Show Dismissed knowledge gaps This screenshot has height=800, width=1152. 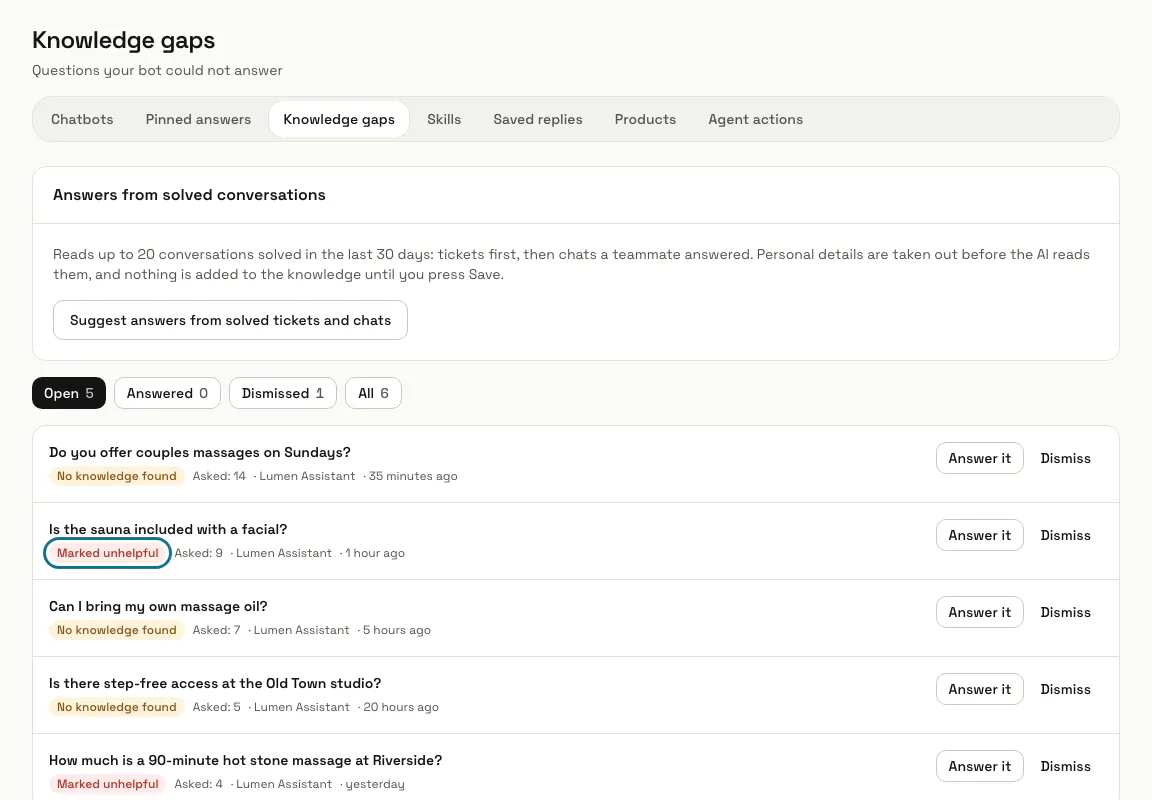(x=283, y=393)
